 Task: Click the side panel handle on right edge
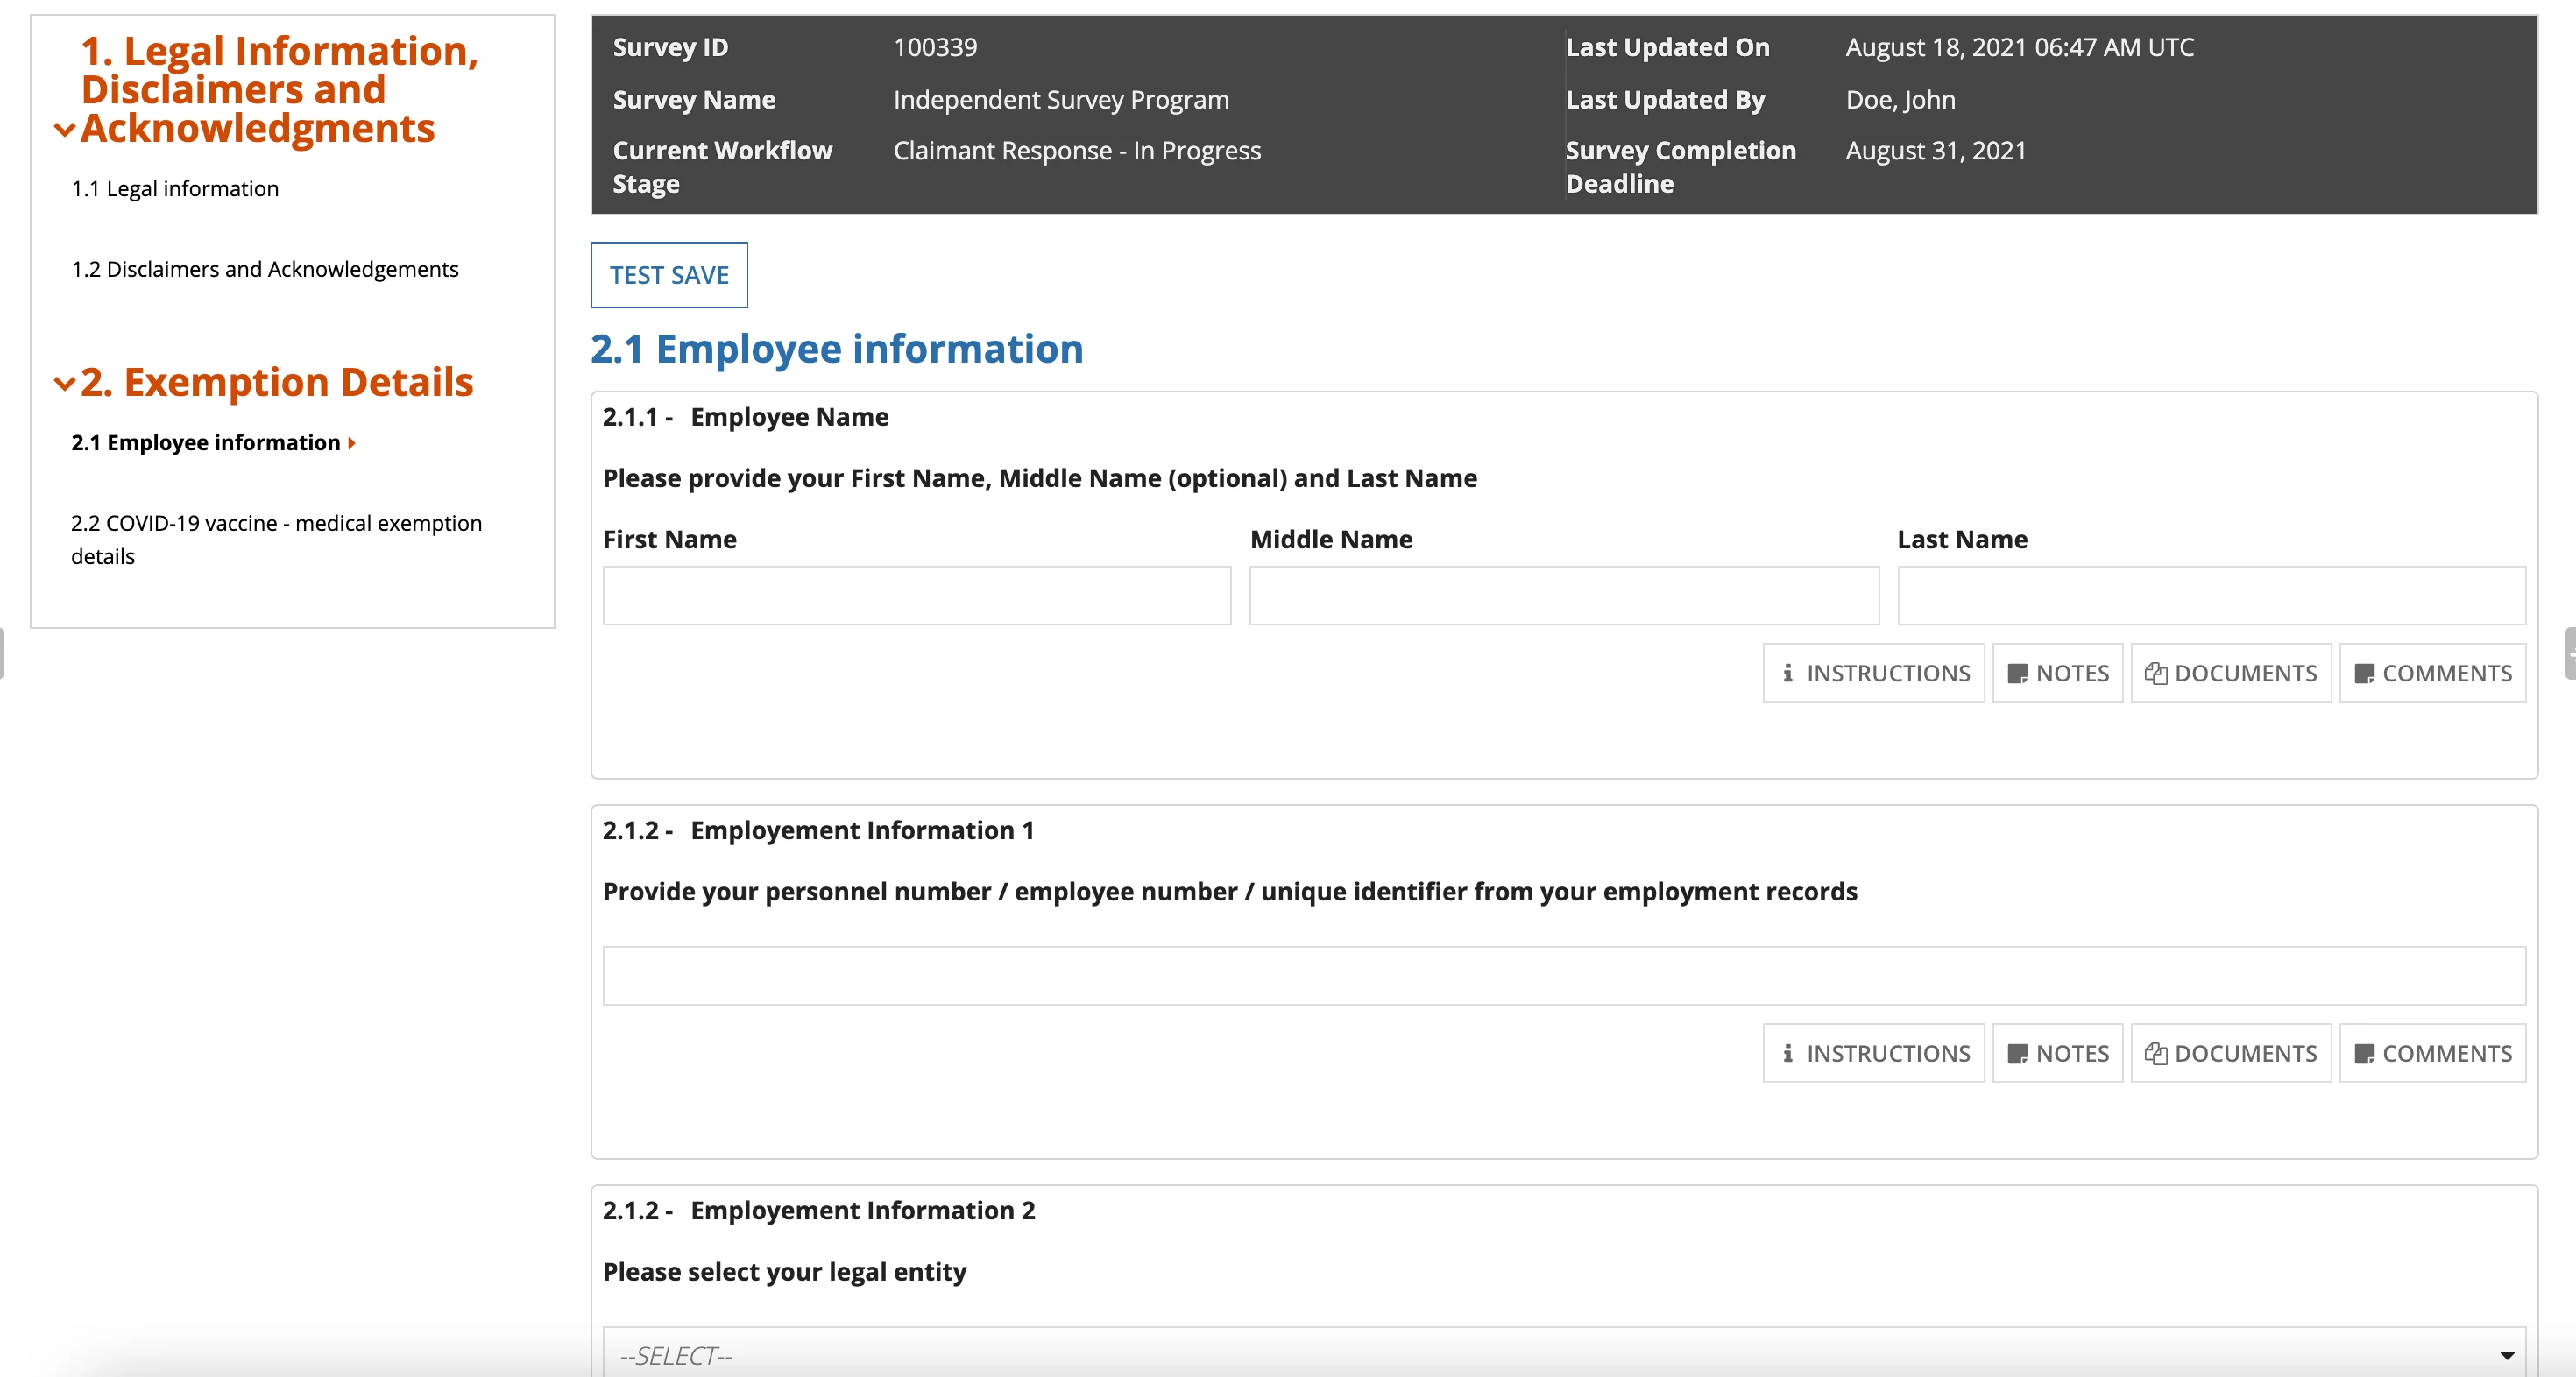tap(2570, 653)
